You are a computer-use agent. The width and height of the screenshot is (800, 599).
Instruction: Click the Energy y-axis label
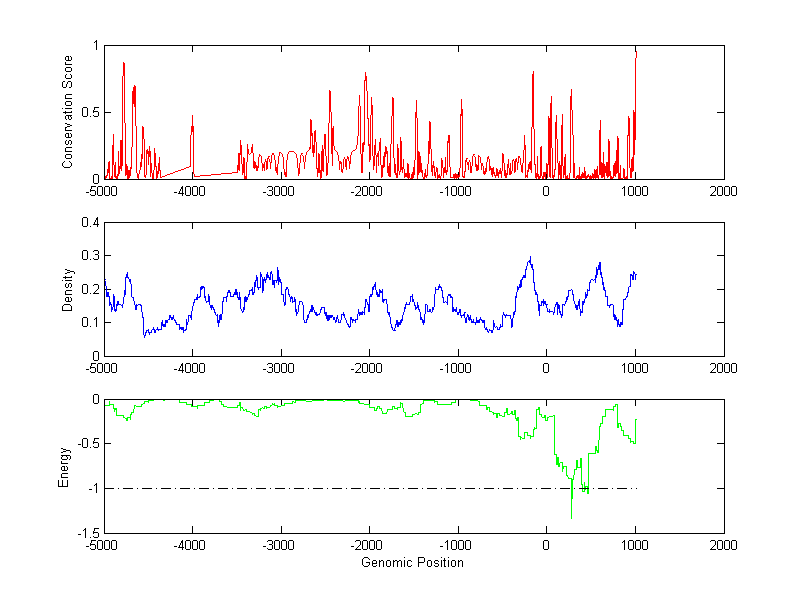pos(64,466)
